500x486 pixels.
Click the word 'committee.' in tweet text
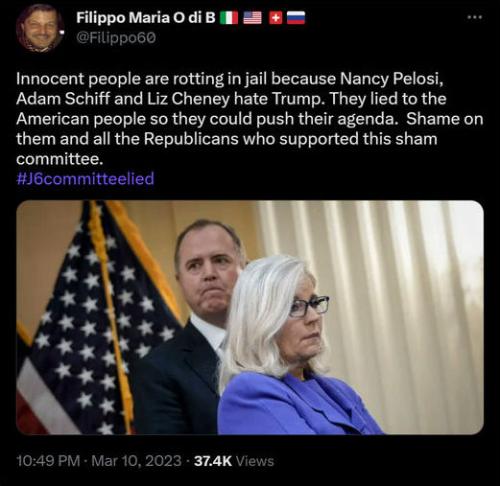60,159
